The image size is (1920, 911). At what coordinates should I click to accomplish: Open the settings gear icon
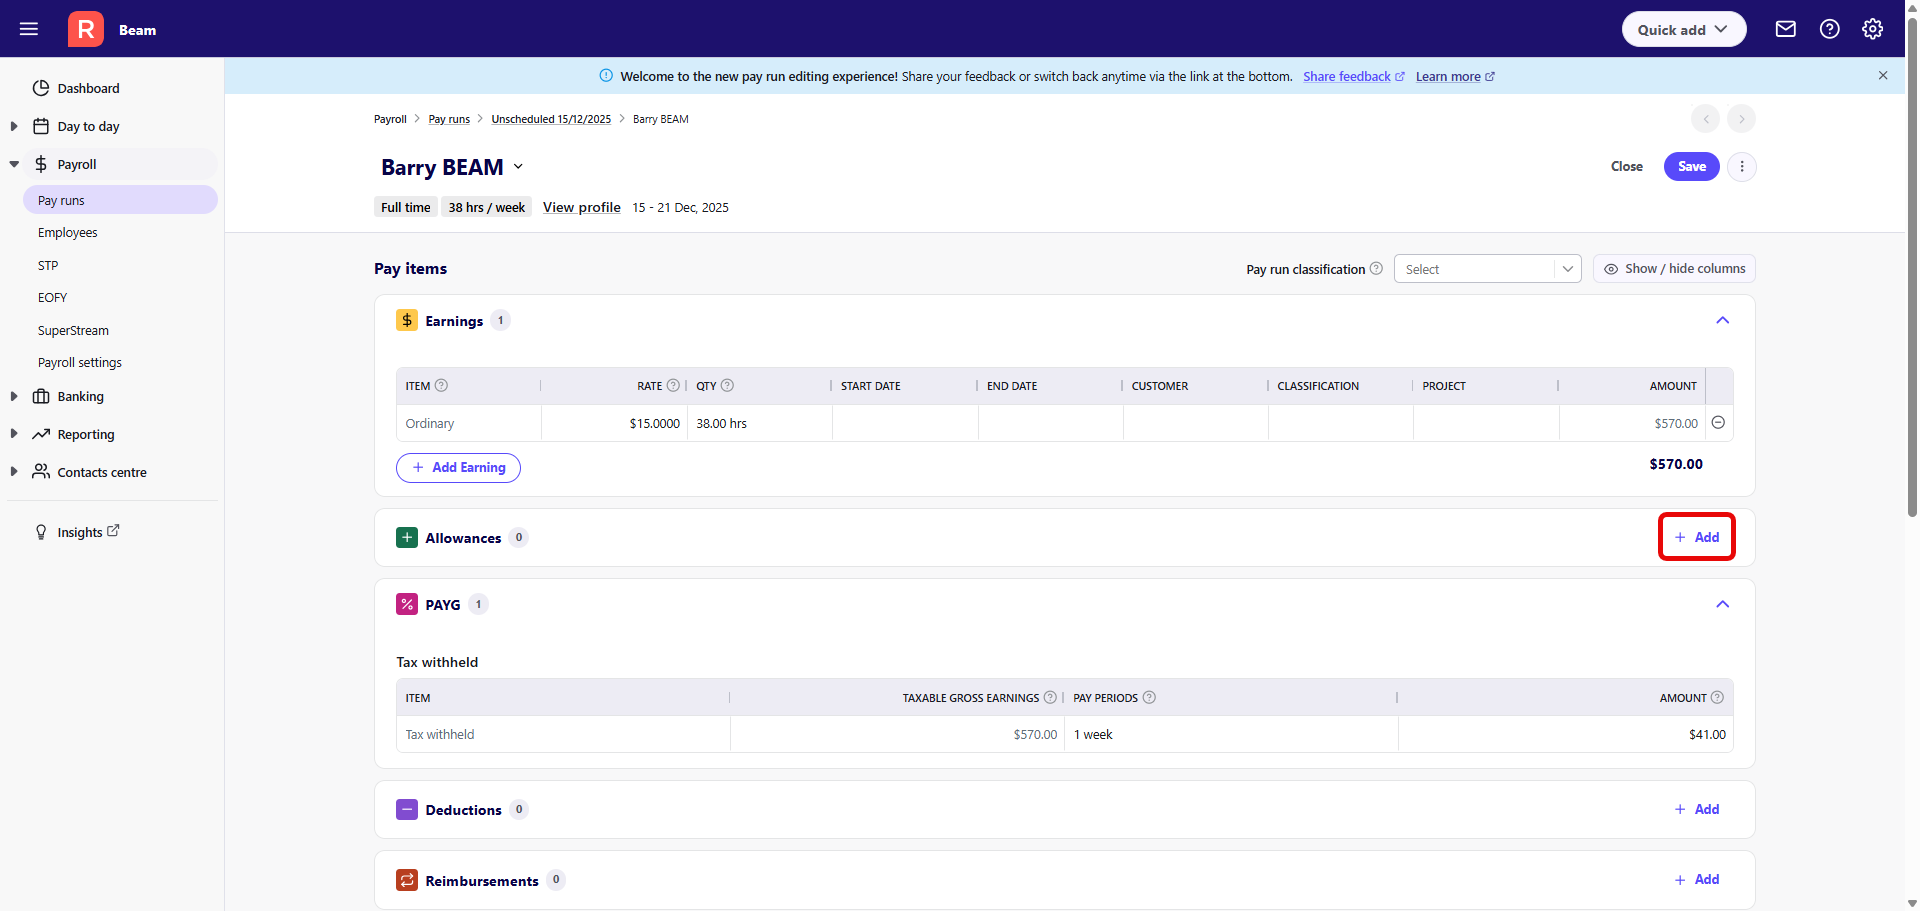pos(1872,29)
